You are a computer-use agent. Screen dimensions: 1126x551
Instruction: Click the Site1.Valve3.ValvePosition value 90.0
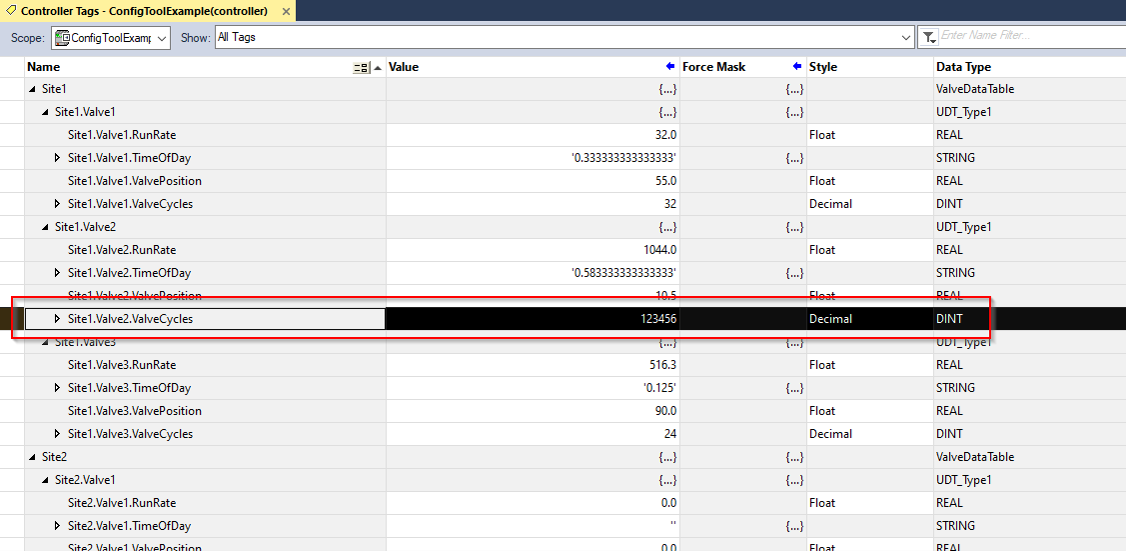coord(666,410)
